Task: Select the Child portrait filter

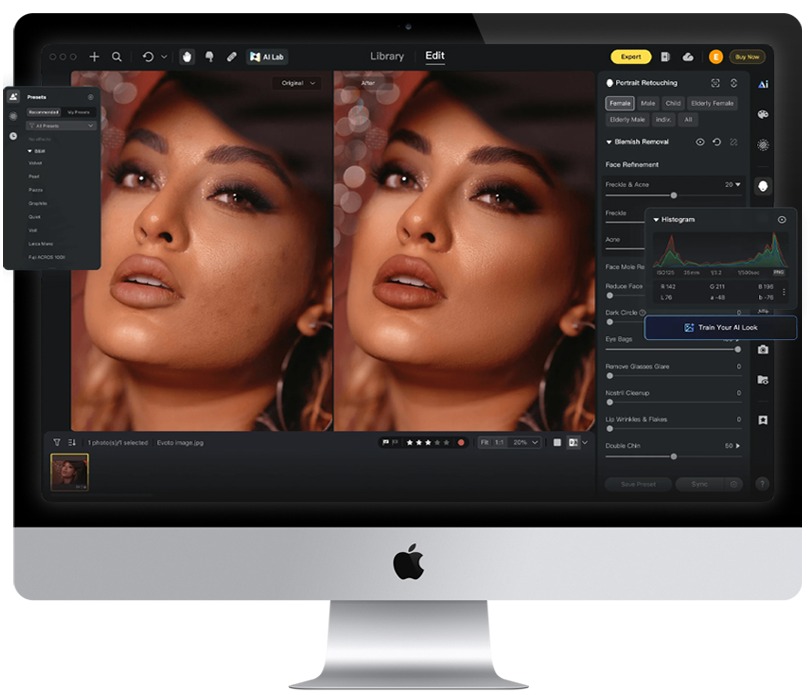Action: point(673,103)
